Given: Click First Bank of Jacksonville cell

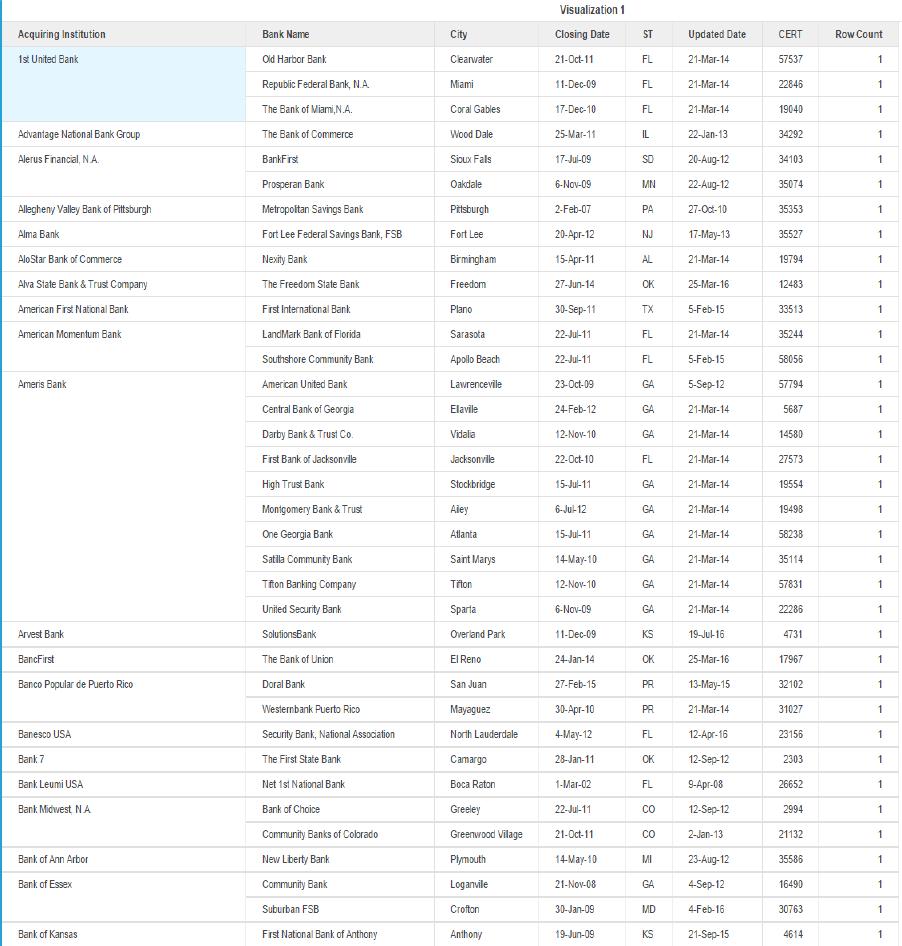Looking at the screenshot, I should [x=340, y=460].
